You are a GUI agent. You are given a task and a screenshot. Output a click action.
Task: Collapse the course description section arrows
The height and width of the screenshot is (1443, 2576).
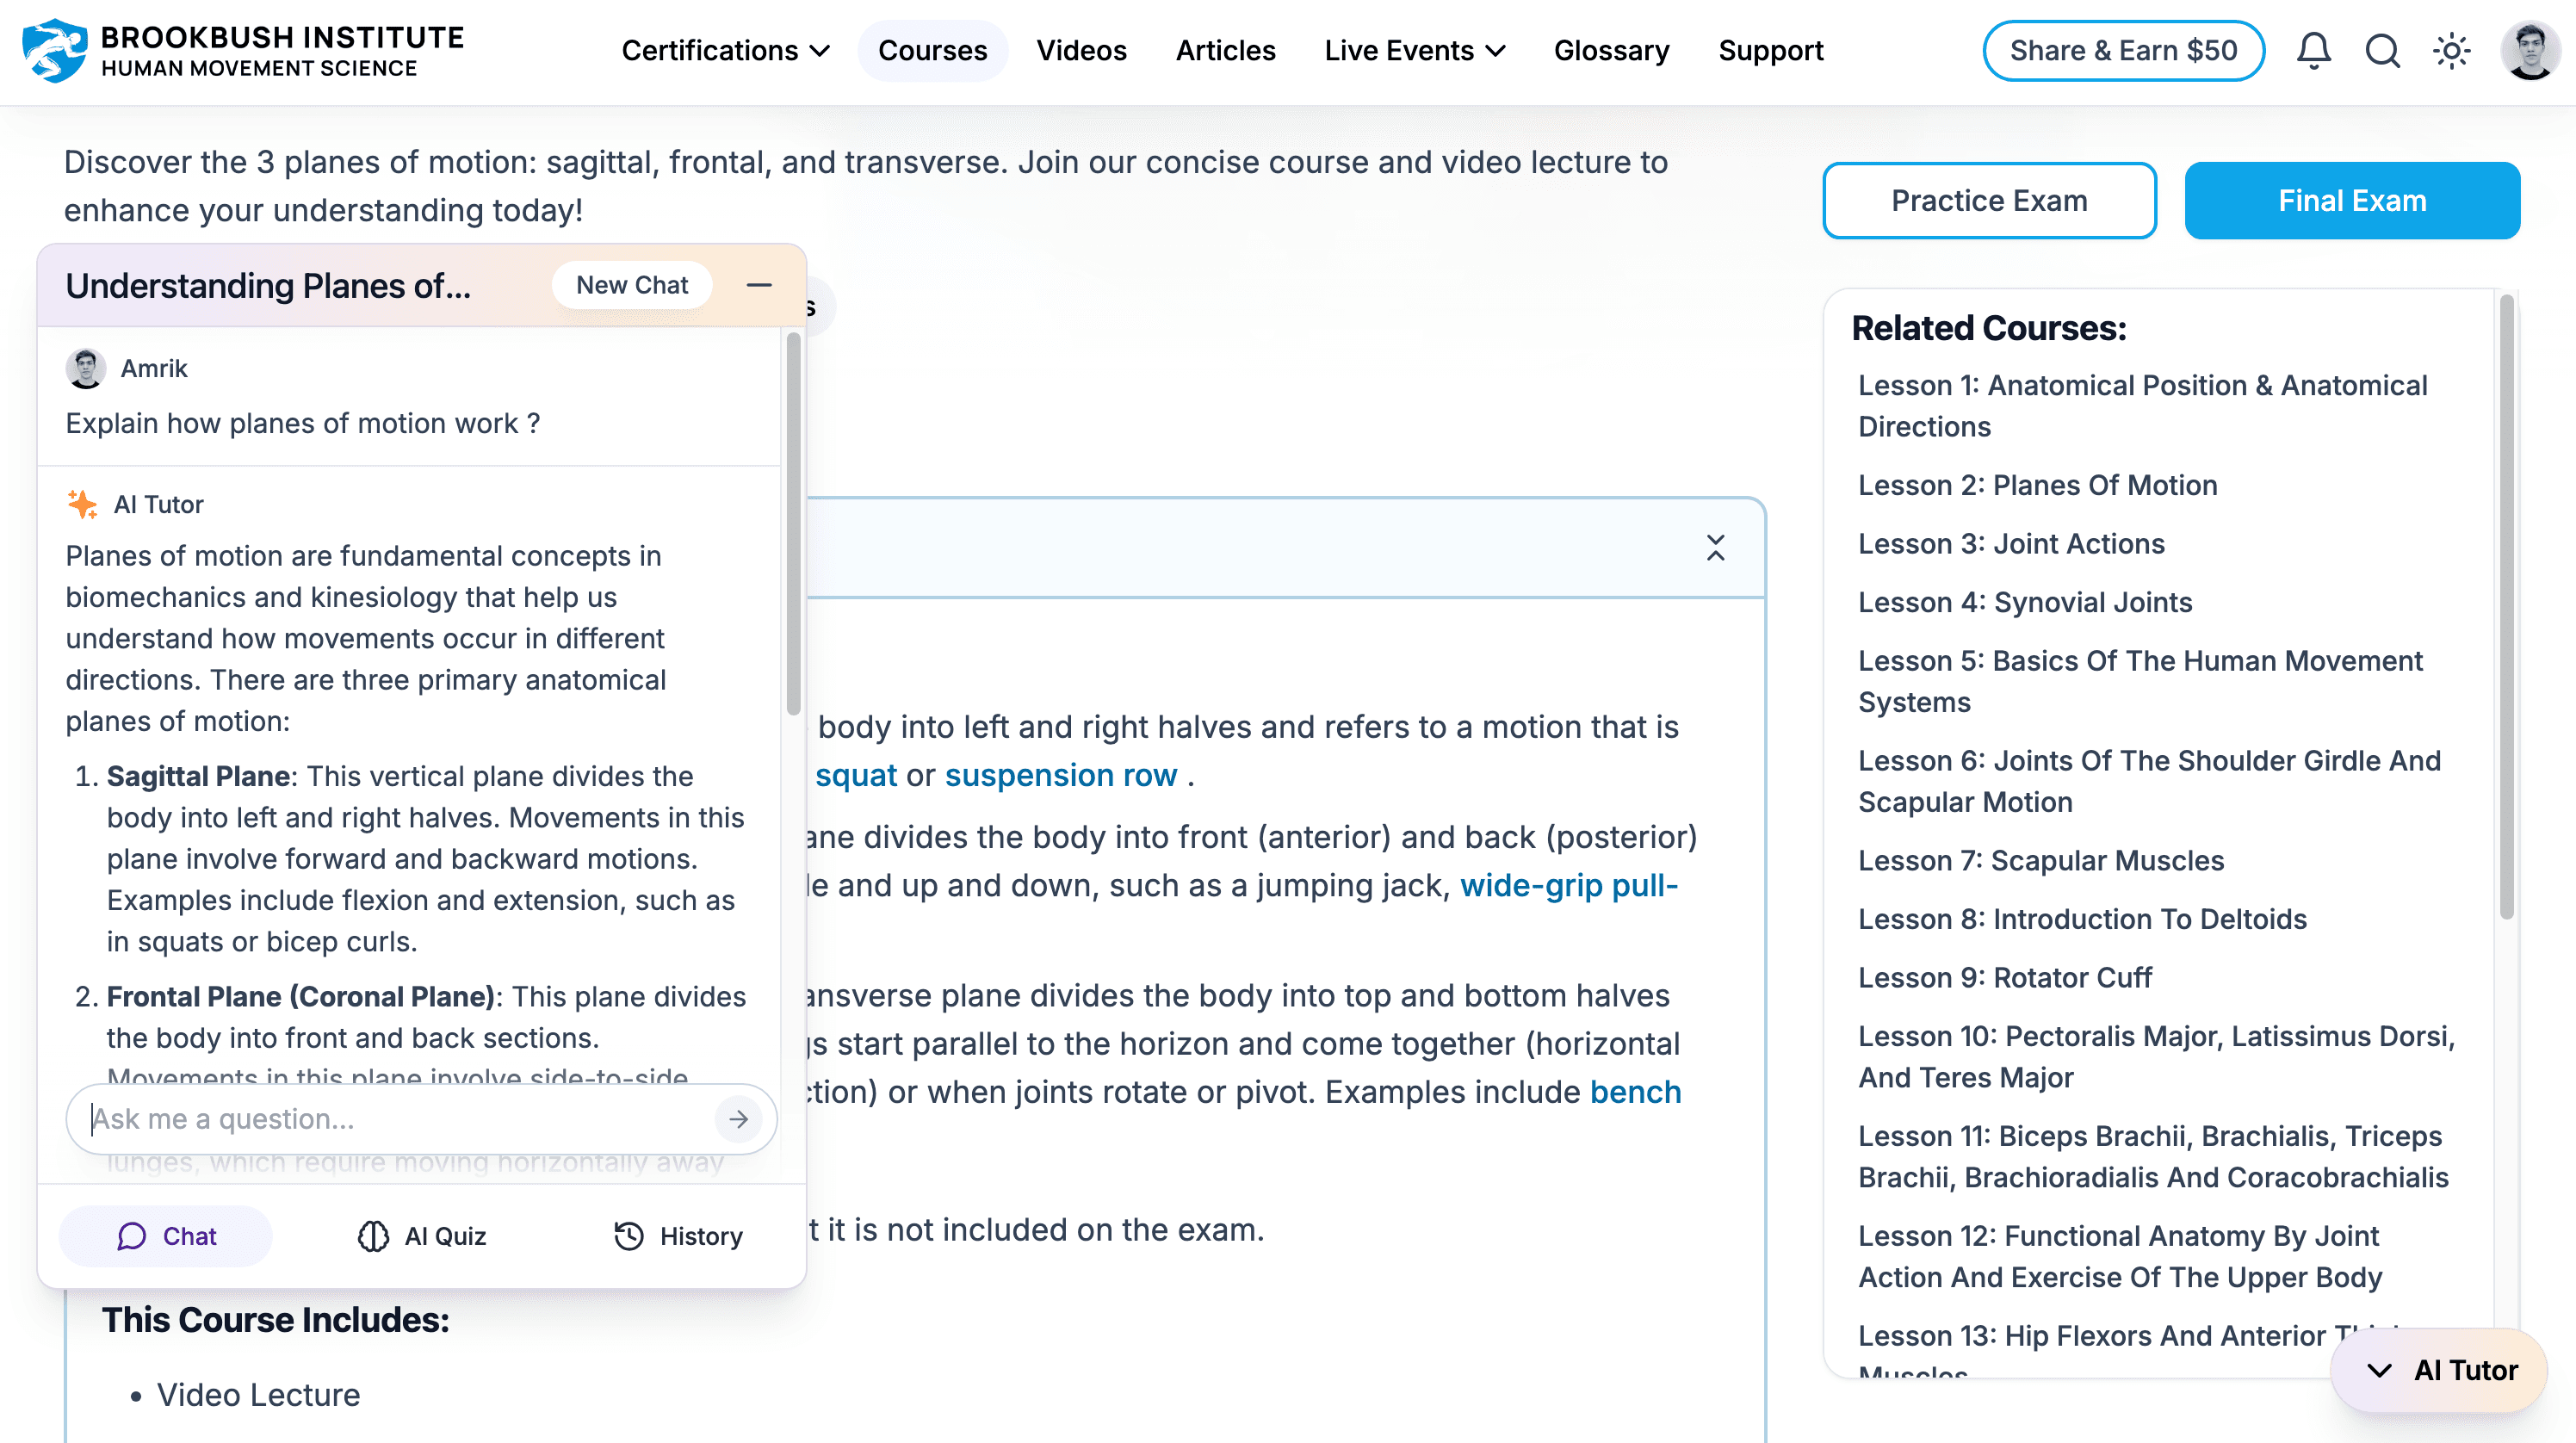point(1715,547)
